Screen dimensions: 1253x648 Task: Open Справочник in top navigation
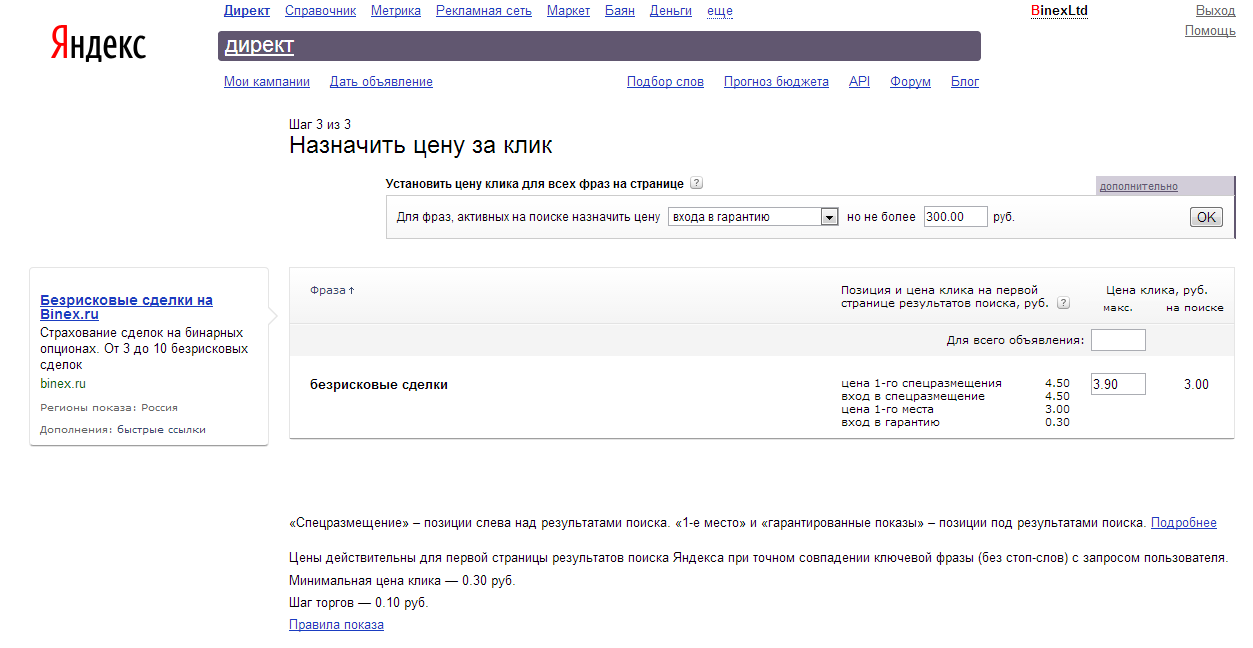[x=320, y=11]
